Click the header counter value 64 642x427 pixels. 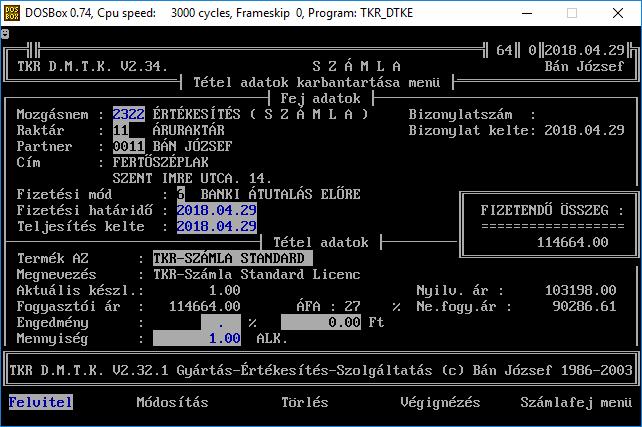tap(504, 50)
